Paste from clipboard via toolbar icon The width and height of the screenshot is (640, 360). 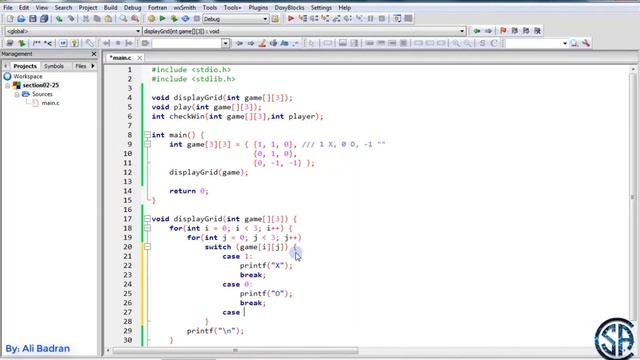108,19
